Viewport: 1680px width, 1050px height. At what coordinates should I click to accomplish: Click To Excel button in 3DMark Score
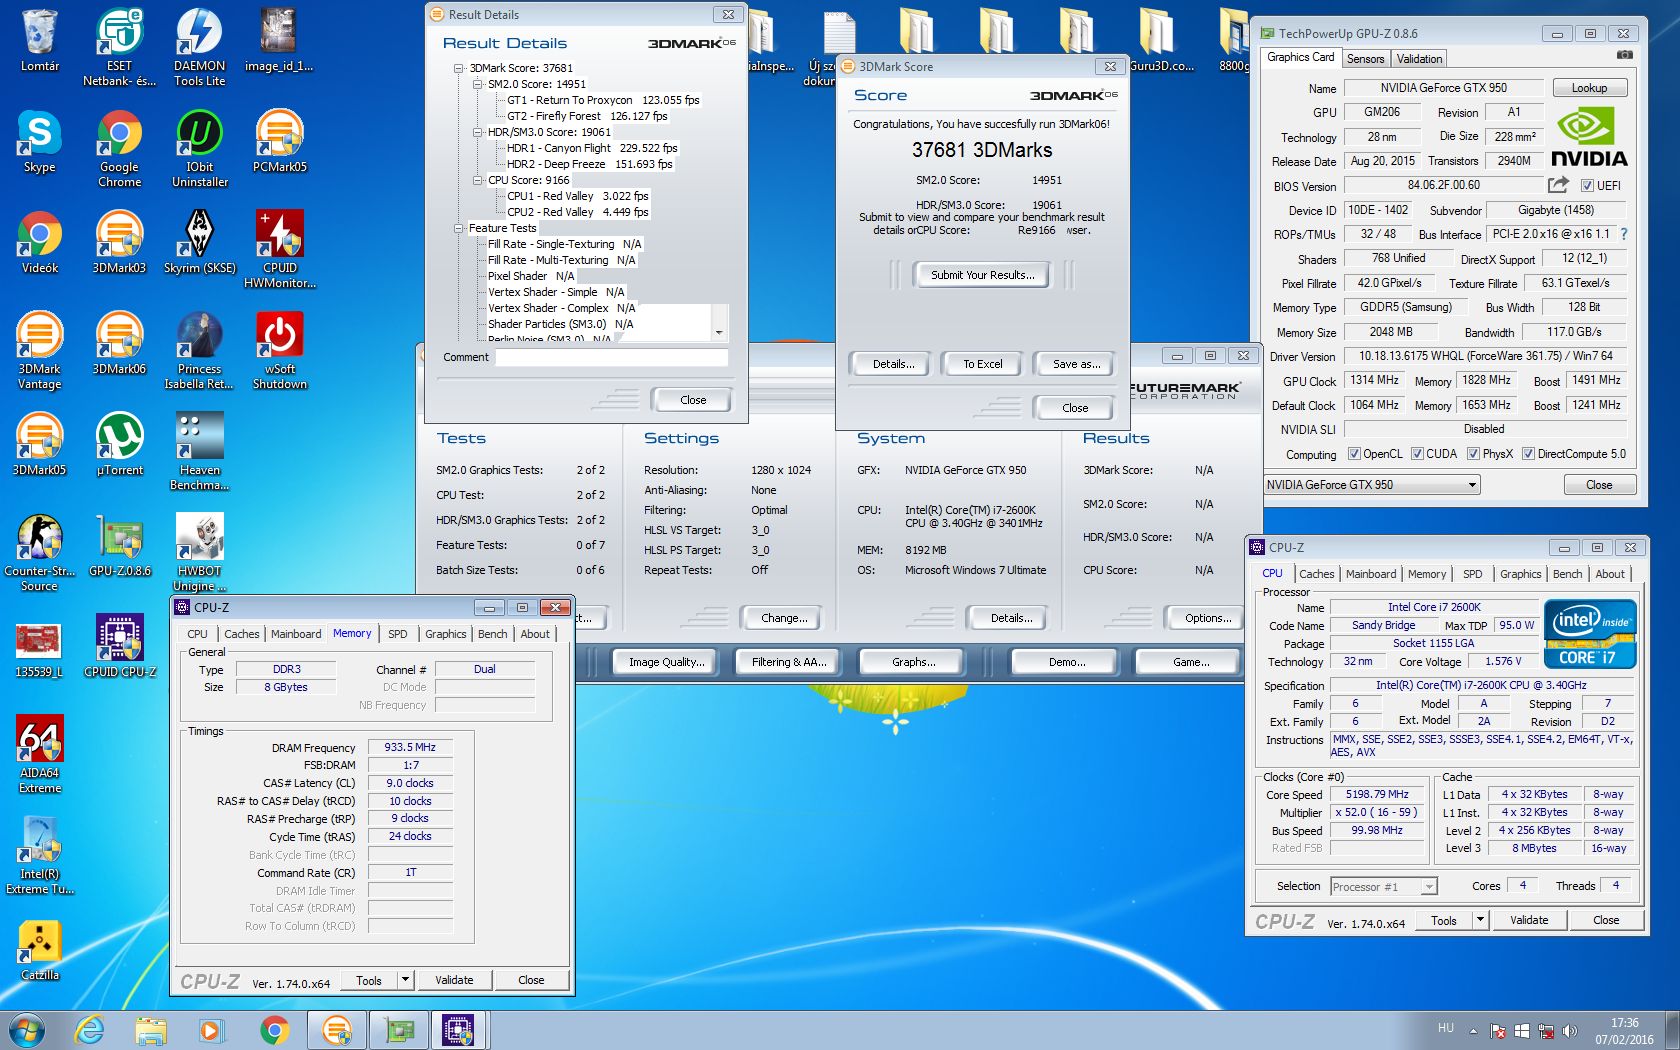click(x=982, y=364)
